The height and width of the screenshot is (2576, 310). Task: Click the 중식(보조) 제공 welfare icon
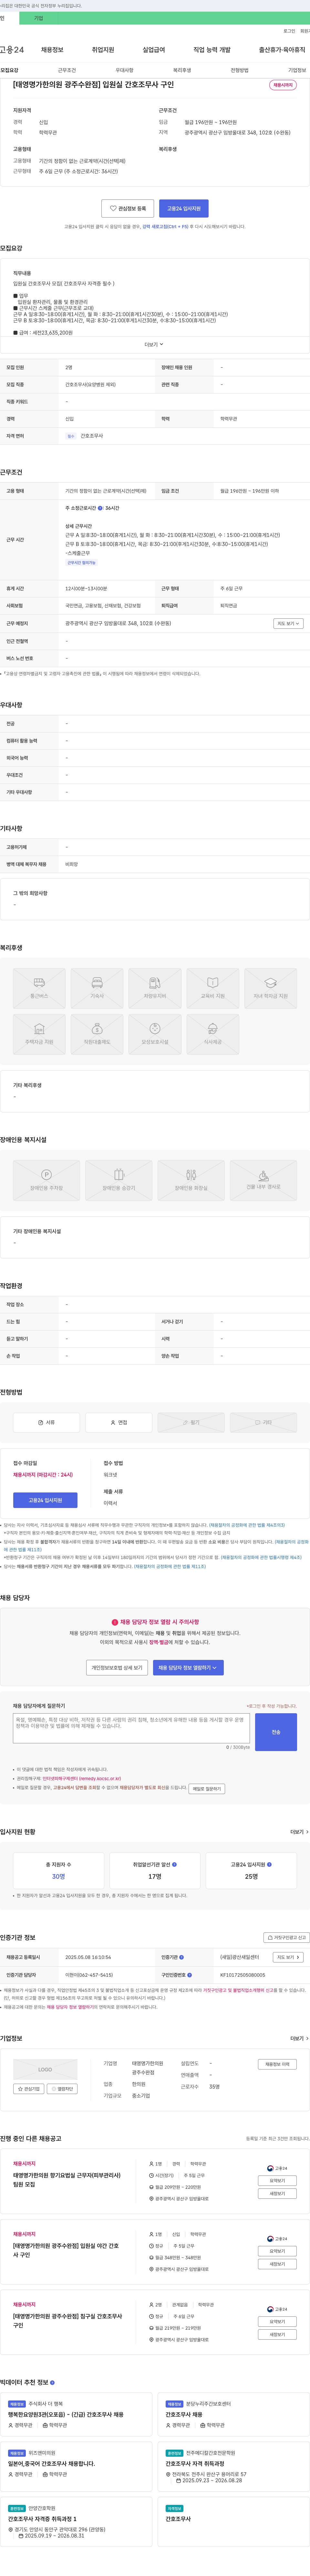tap(155, 1034)
